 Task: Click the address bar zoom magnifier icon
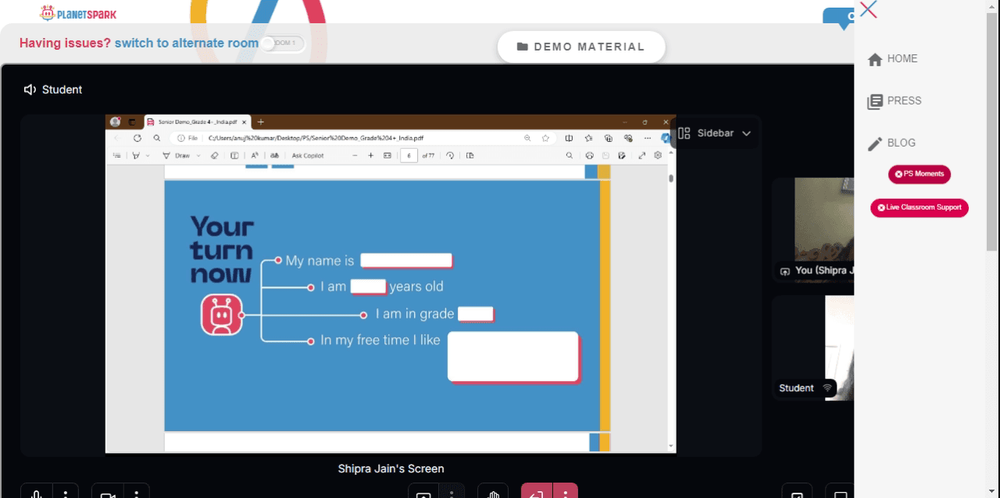pyautogui.click(x=527, y=138)
